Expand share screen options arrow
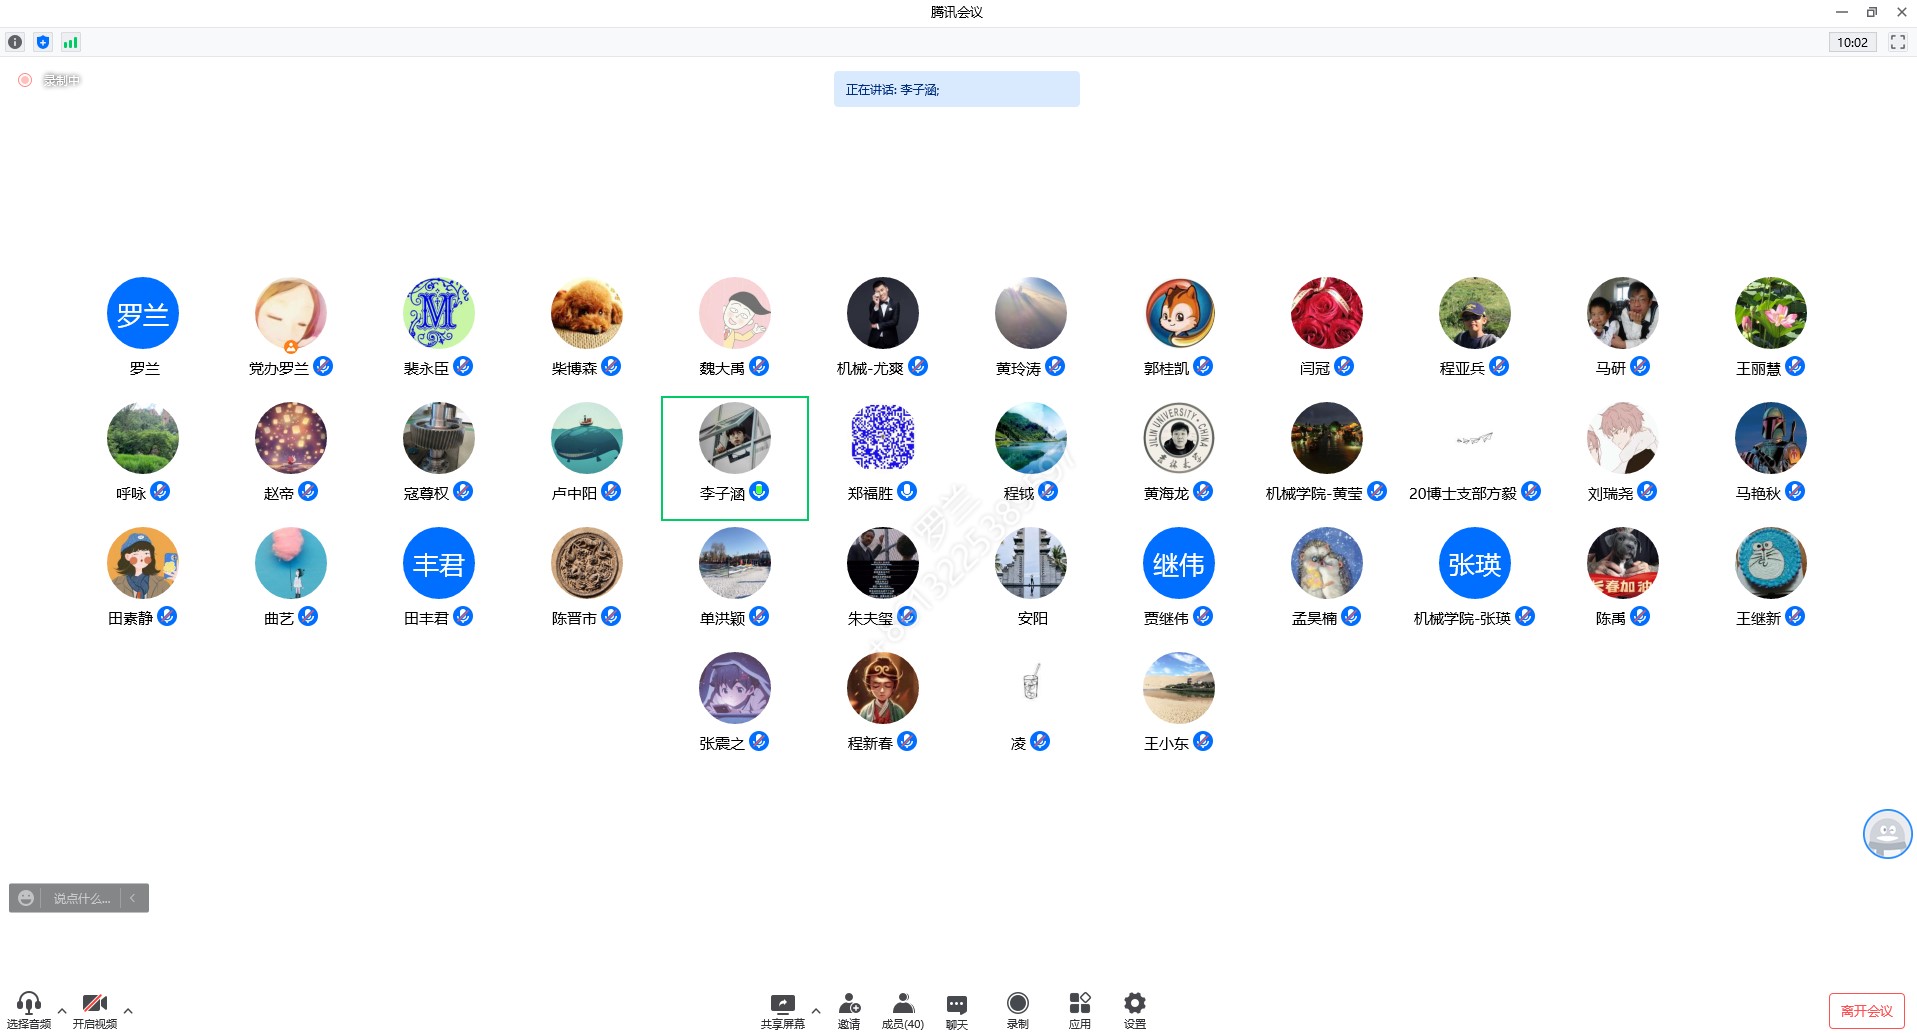 (x=816, y=1010)
